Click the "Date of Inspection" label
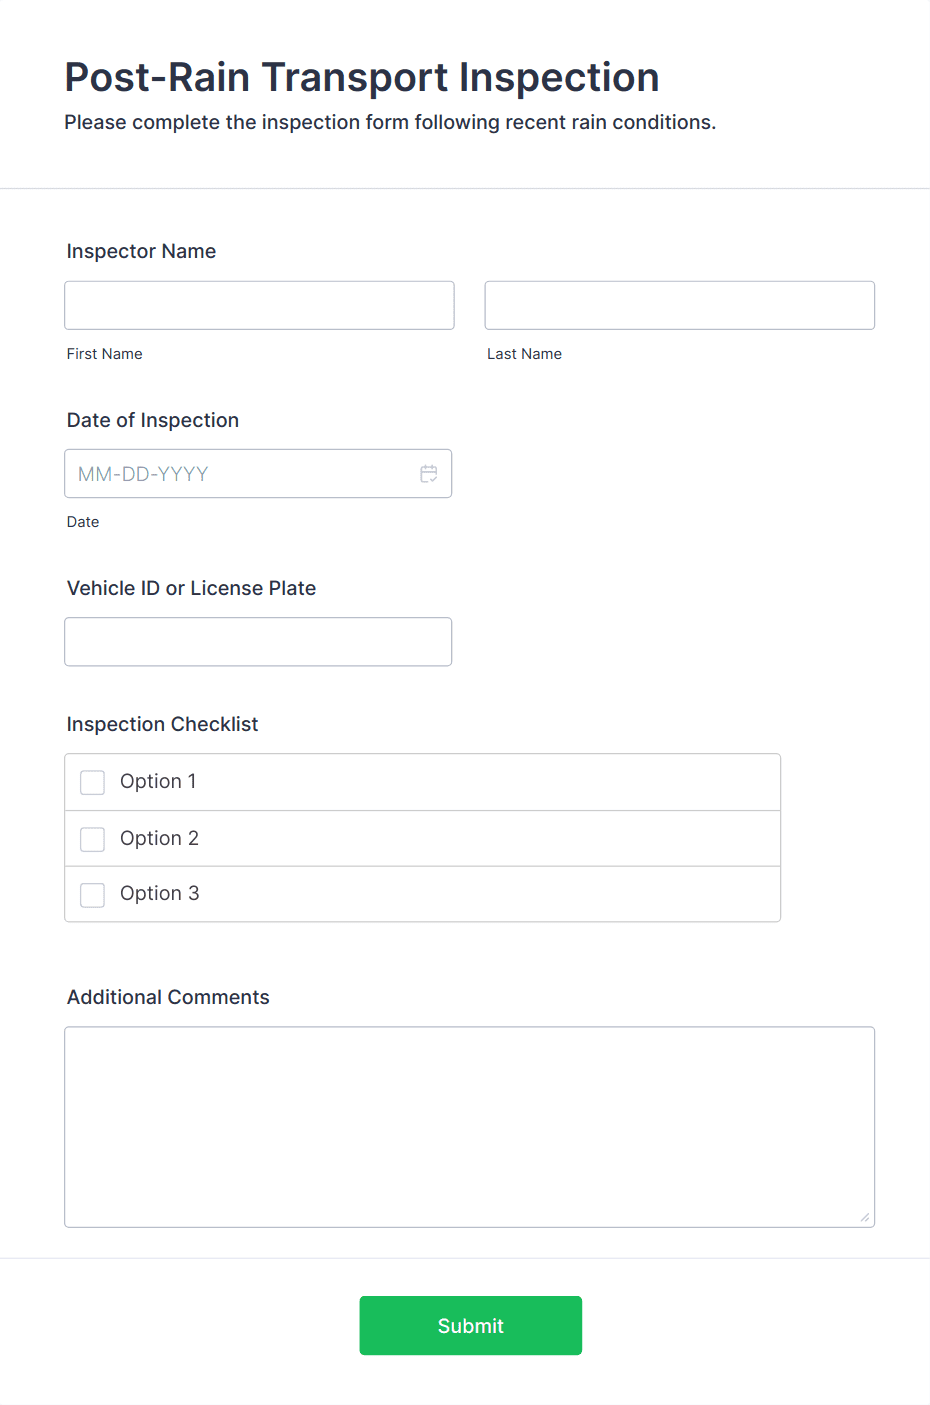 point(153,420)
